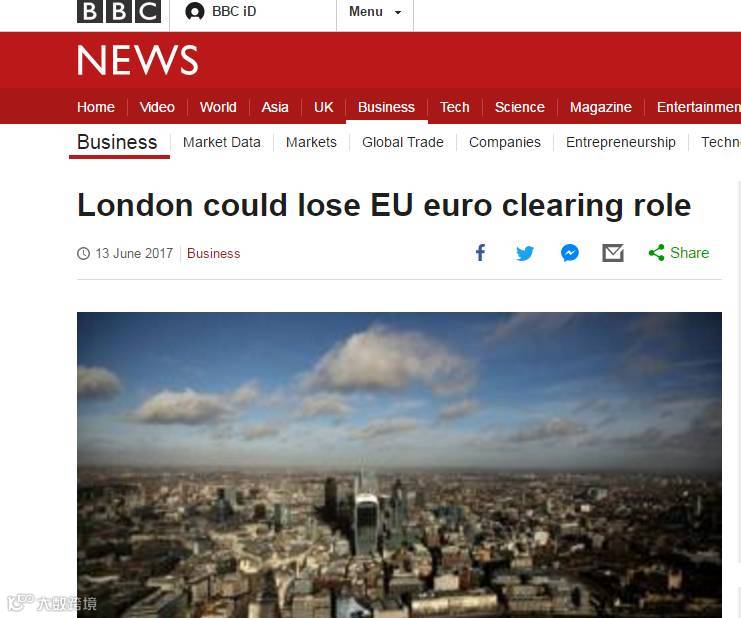Open the Science section tab
The image size is (741, 618).
(x=520, y=107)
